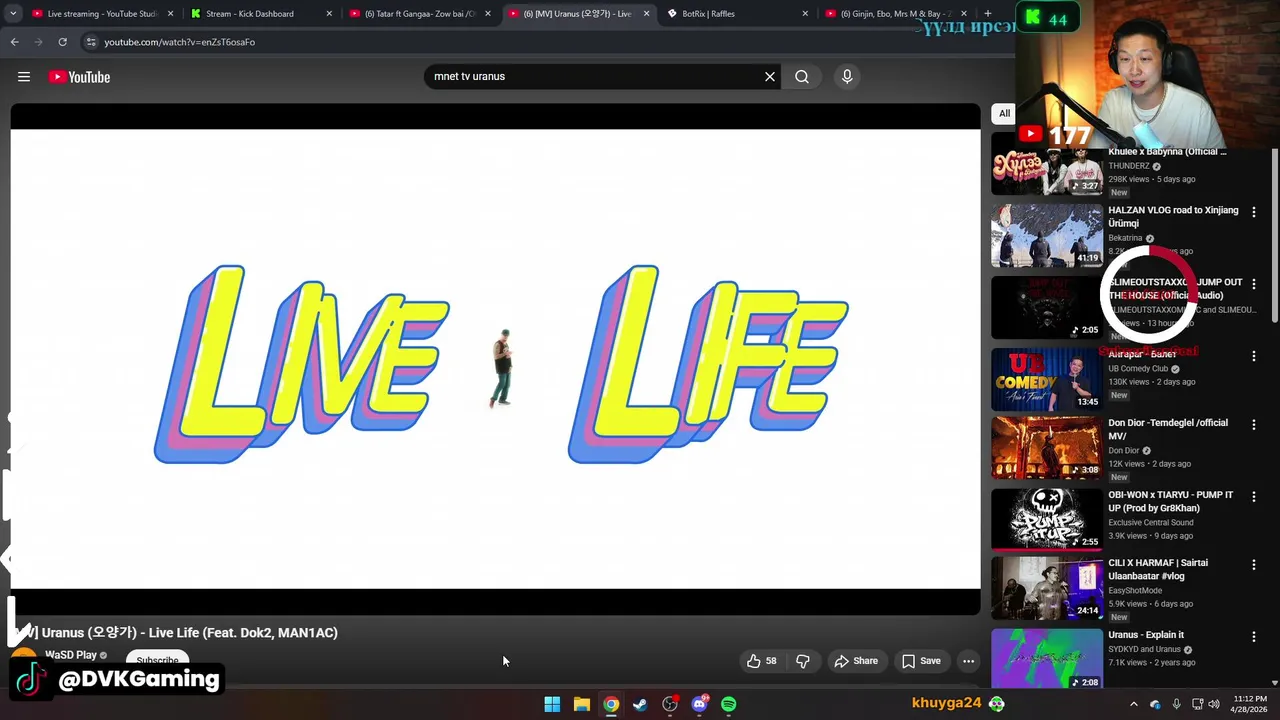1280x720 pixels.
Task: Open options for Uranus Explain it video
Action: tap(1254, 636)
